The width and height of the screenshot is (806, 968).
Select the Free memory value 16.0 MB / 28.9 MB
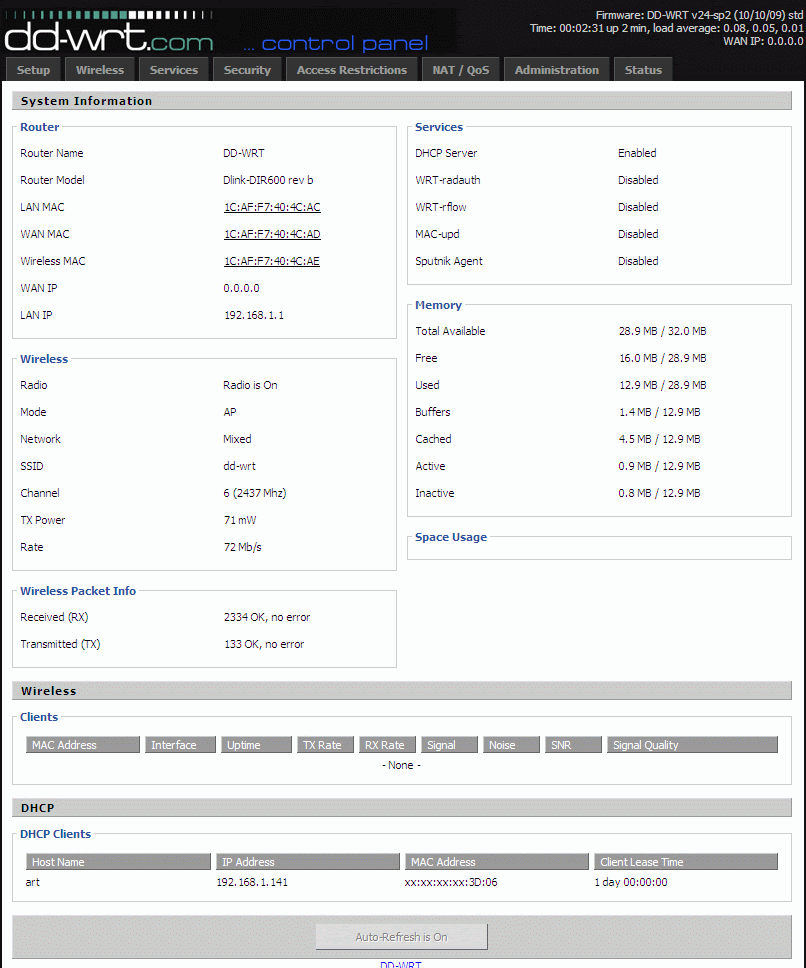point(663,359)
